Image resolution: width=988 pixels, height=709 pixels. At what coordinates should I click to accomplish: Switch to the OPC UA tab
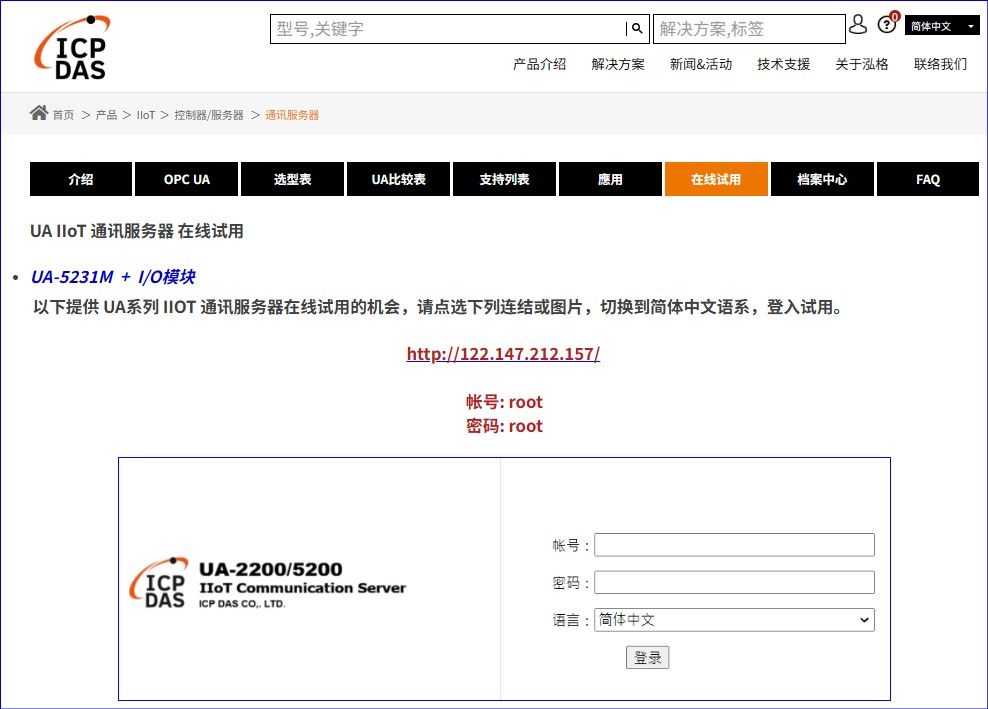coord(187,179)
